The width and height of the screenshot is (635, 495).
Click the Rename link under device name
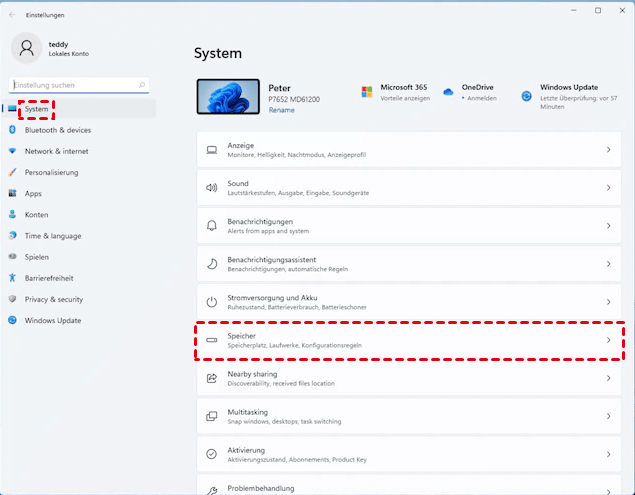[282, 110]
